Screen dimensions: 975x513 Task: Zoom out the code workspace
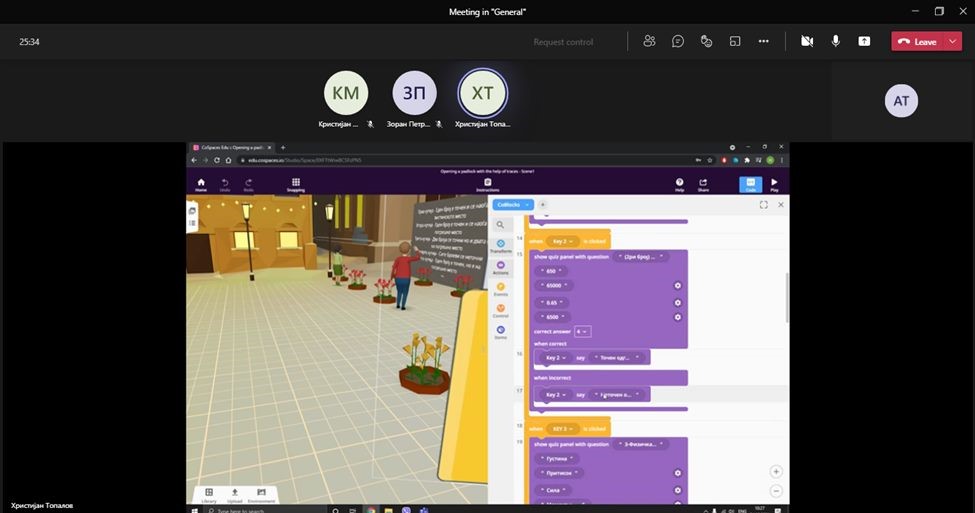pyautogui.click(x=776, y=491)
